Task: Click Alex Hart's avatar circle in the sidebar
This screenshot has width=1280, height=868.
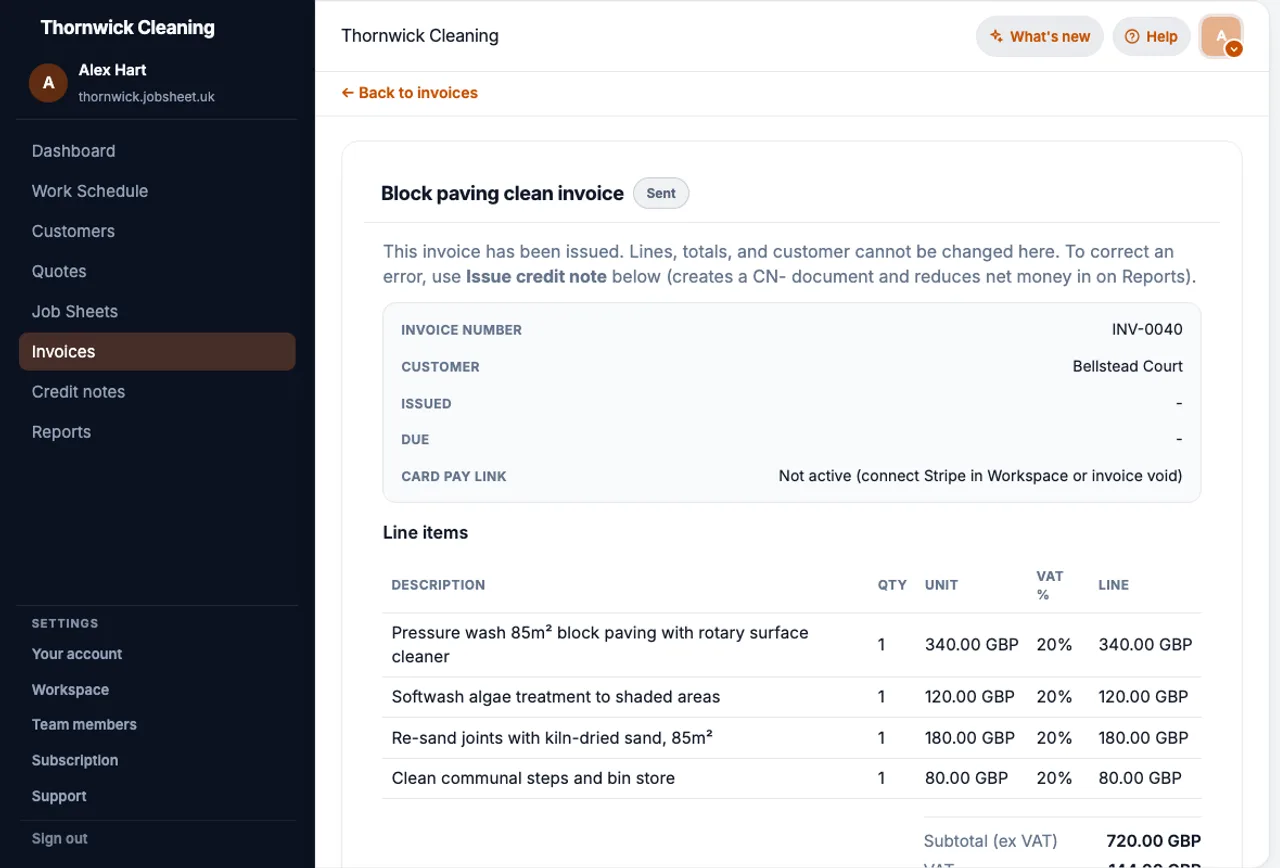Action: (48, 83)
